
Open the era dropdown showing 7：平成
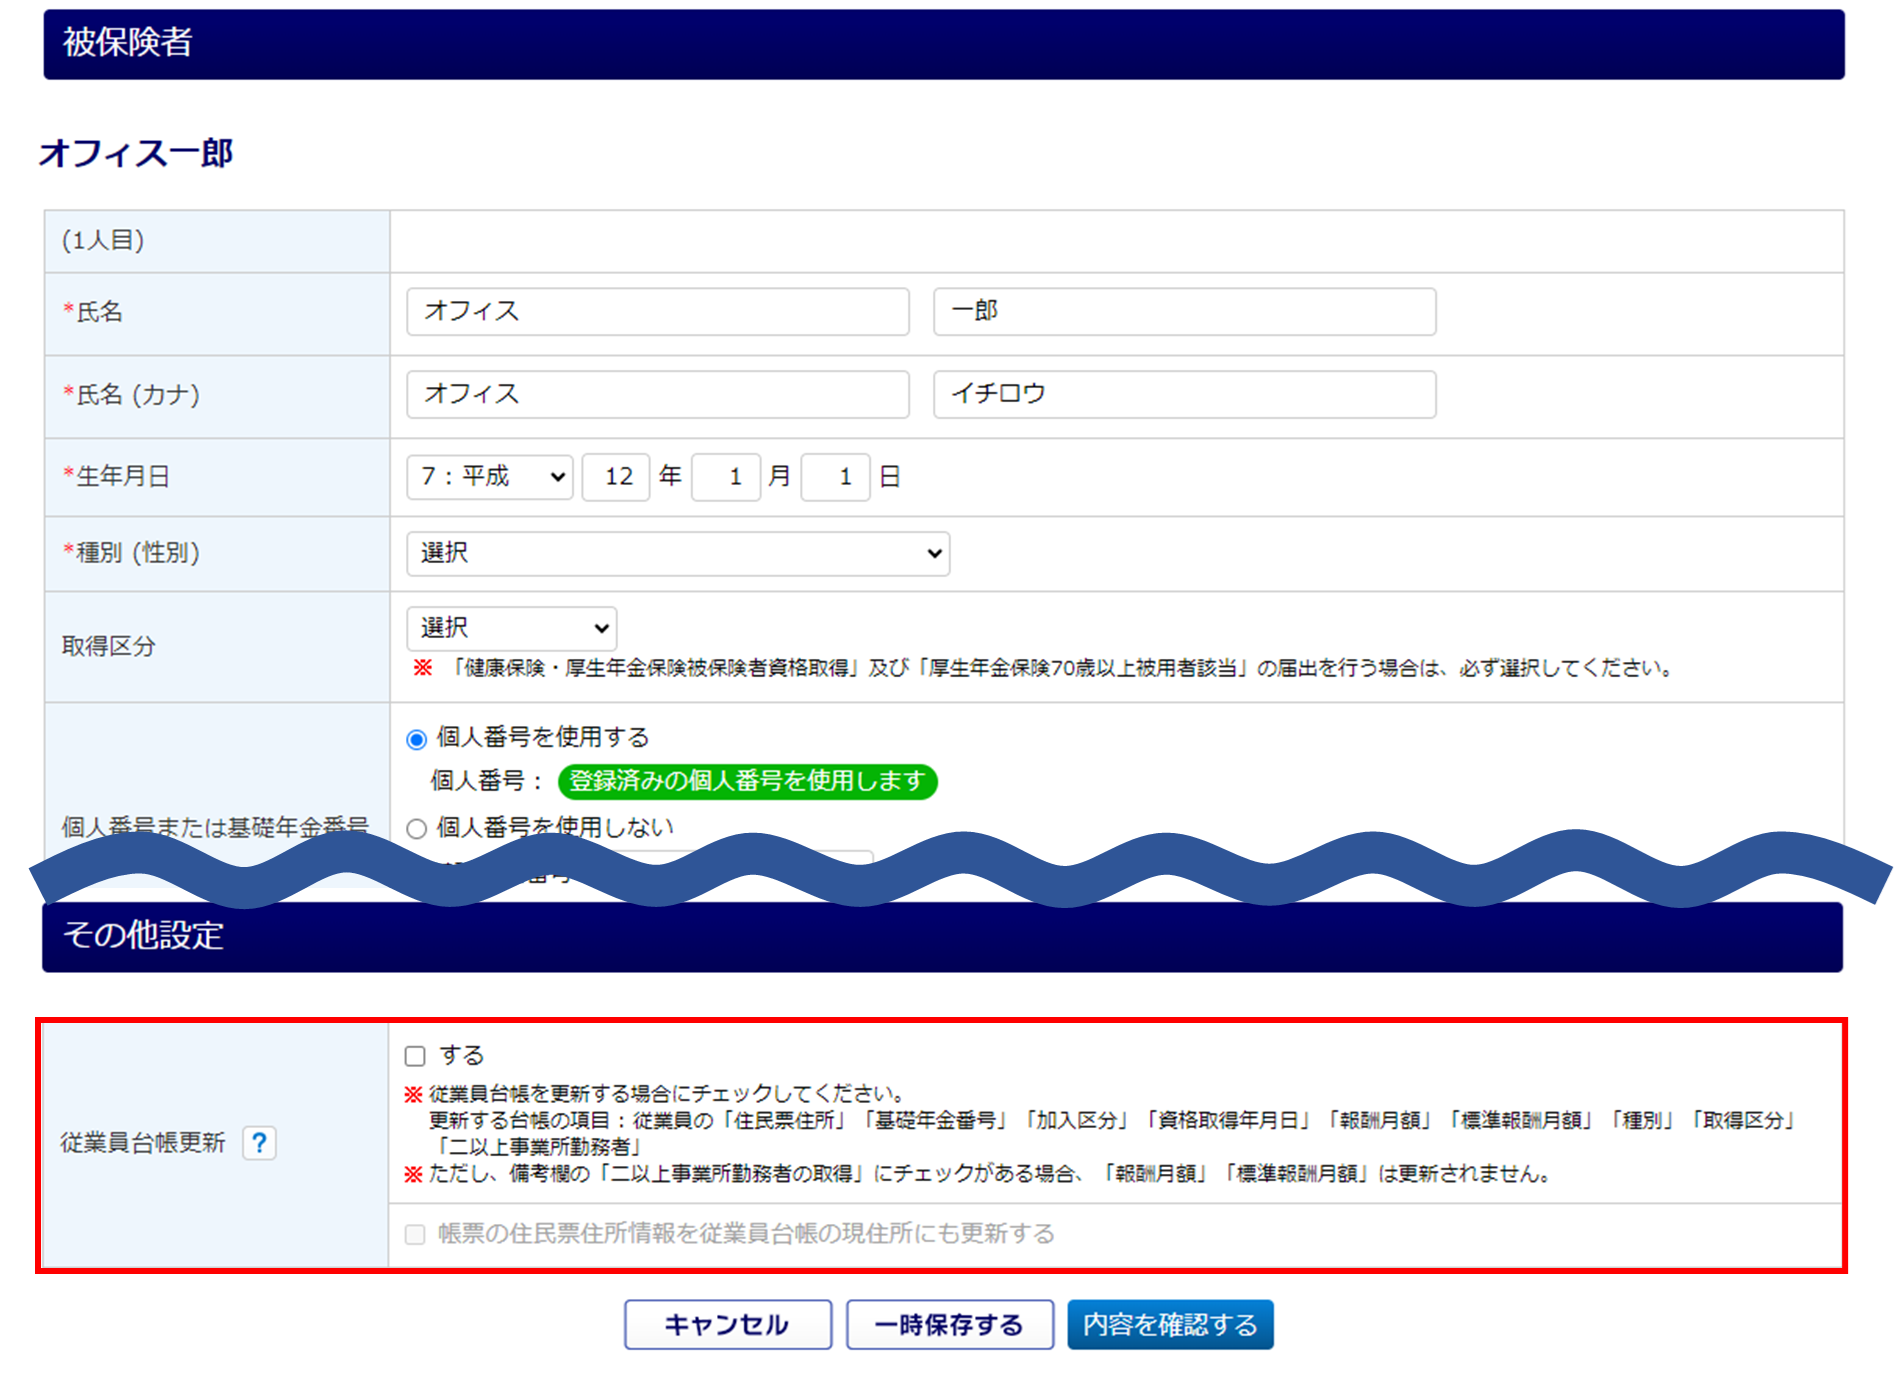tap(490, 477)
